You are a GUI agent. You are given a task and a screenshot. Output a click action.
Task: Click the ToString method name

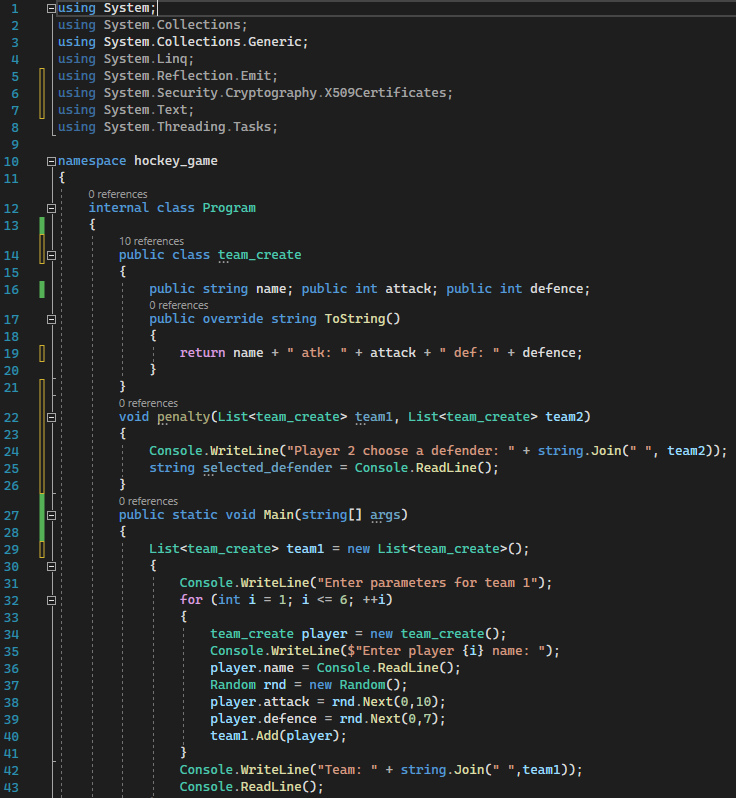click(355, 319)
